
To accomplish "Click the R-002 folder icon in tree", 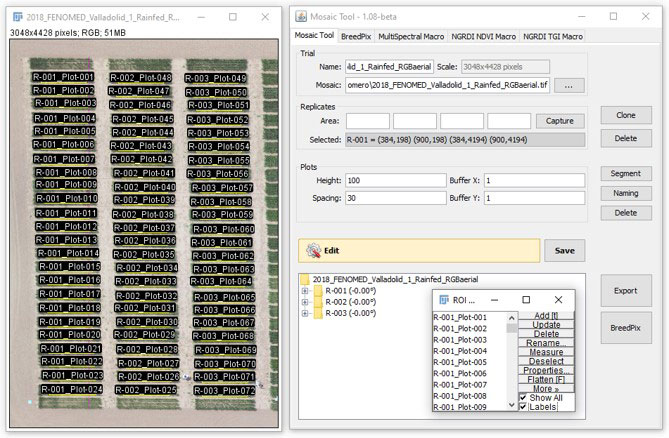I will (x=318, y=302).
